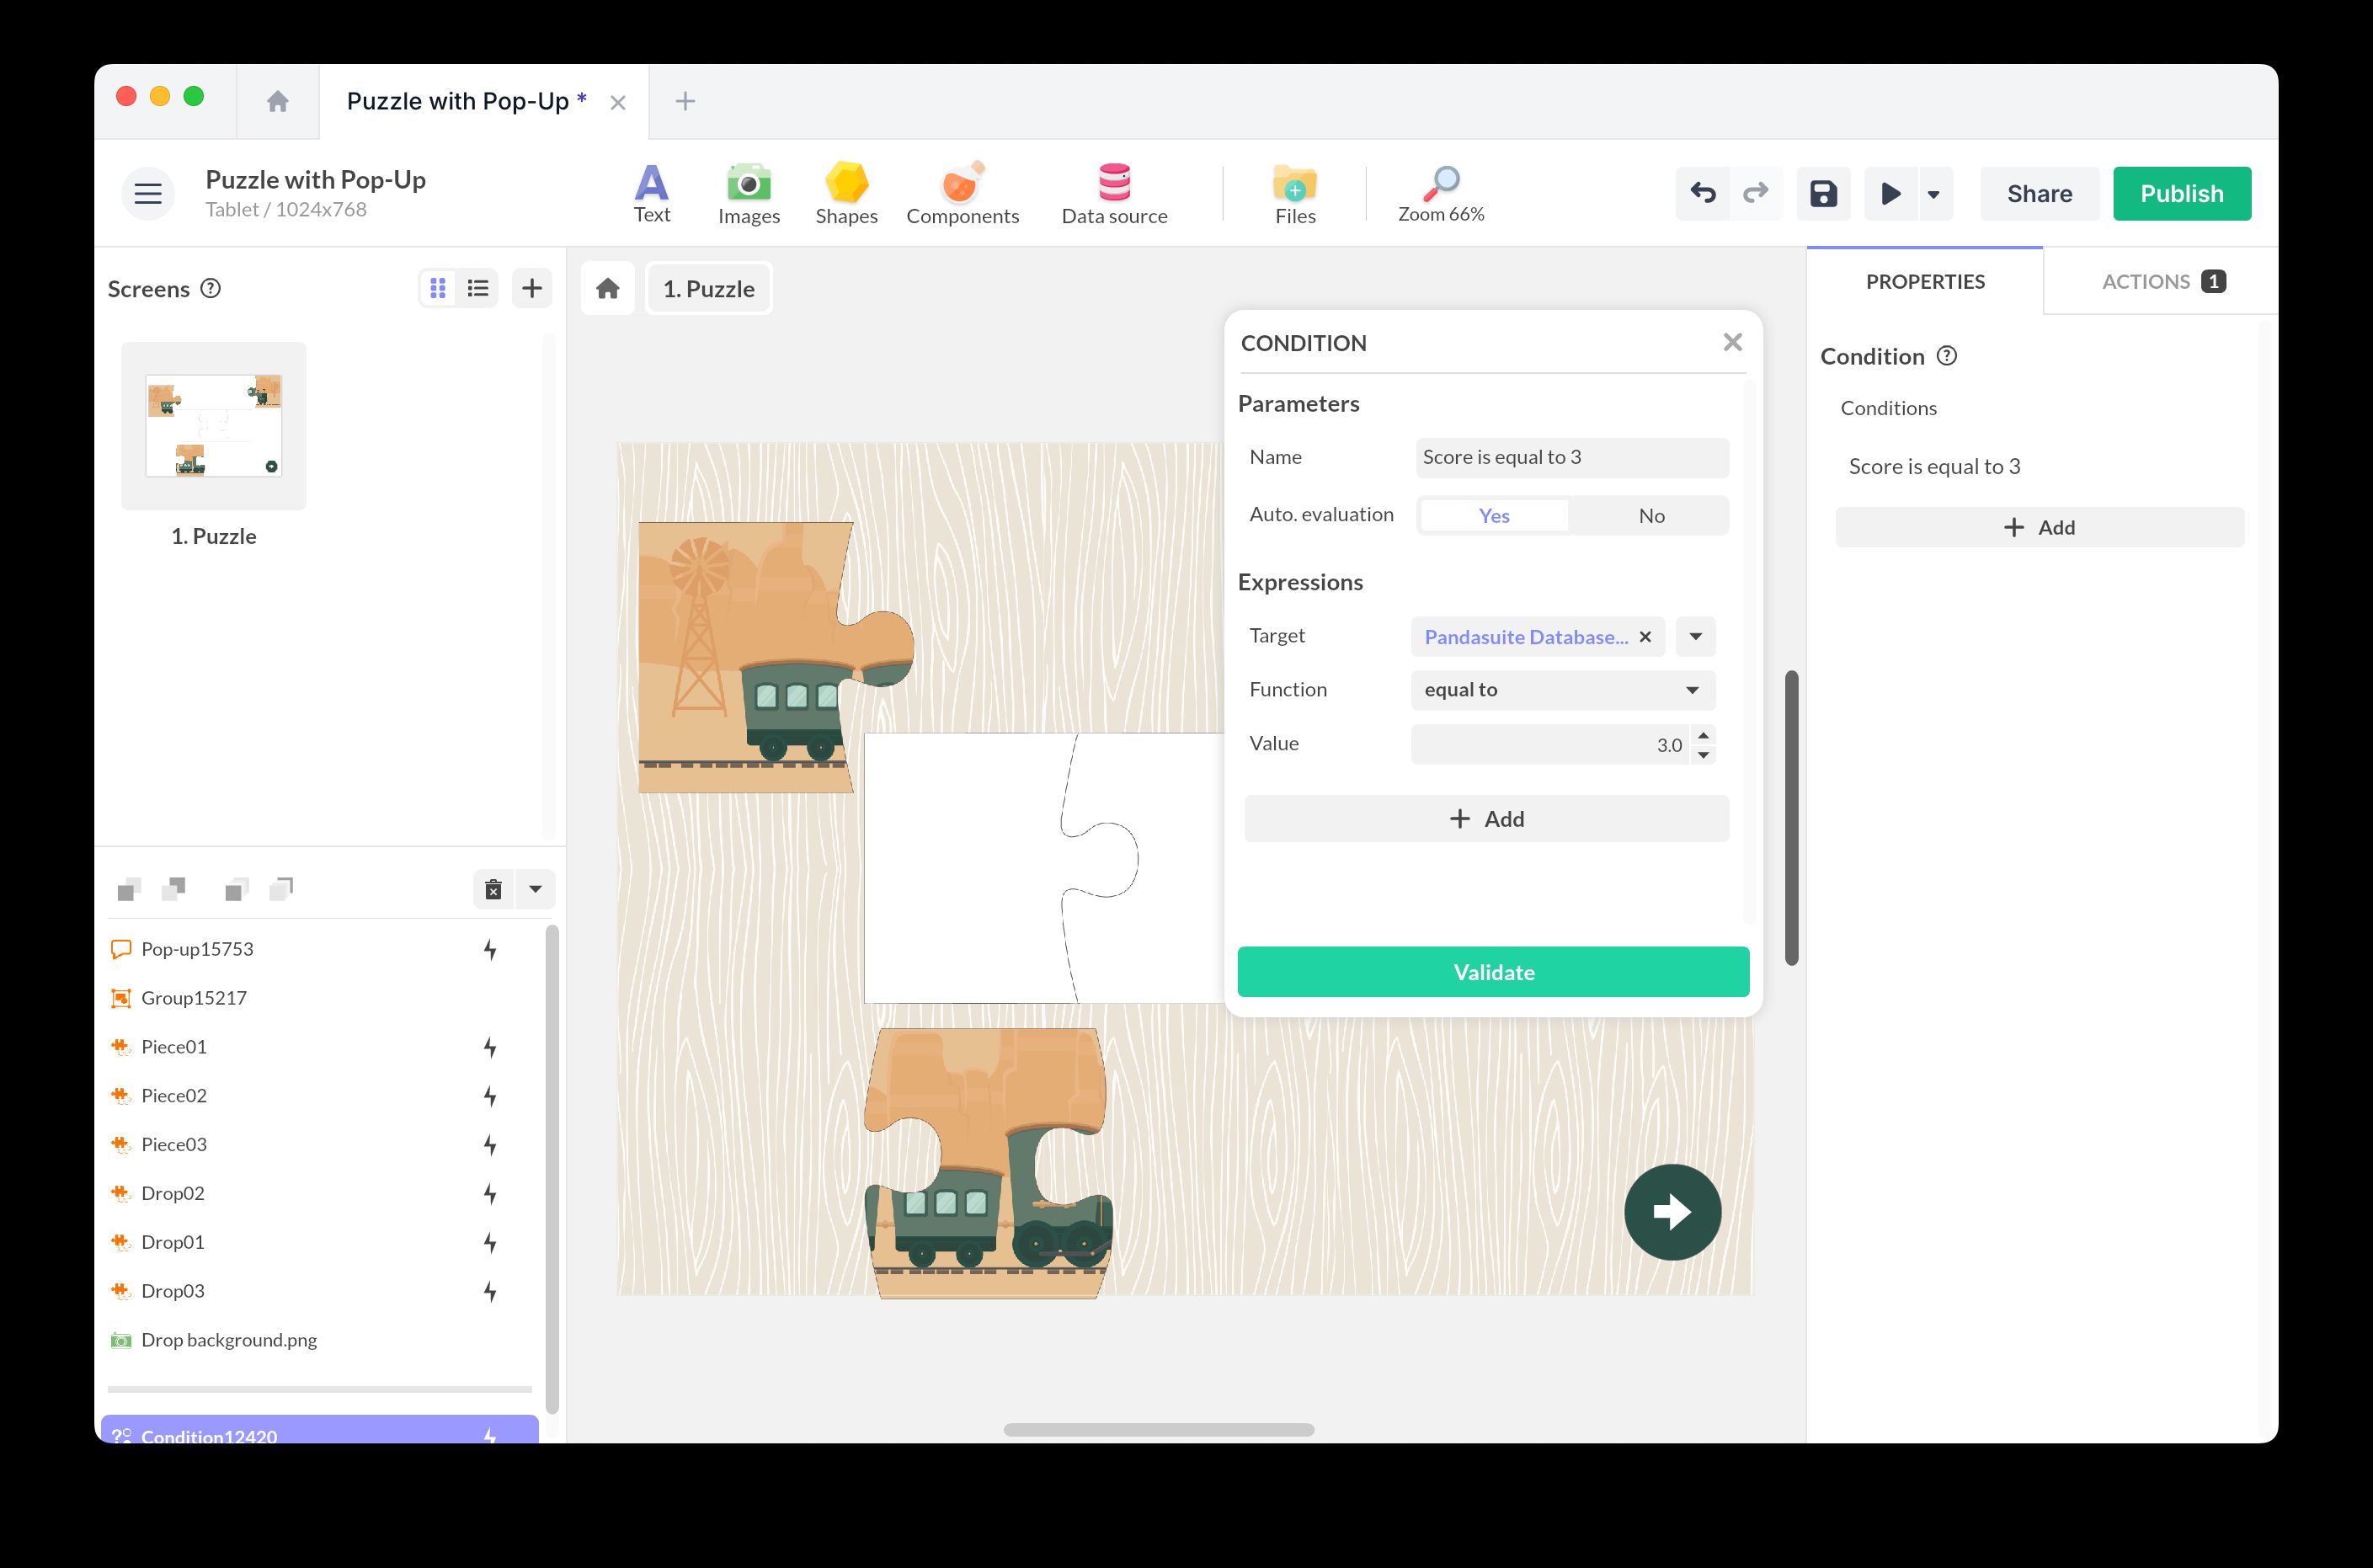Screen dimensions: 2373x1568
Task: Open the Data source panel
Action: click(x=1114, y=193)
